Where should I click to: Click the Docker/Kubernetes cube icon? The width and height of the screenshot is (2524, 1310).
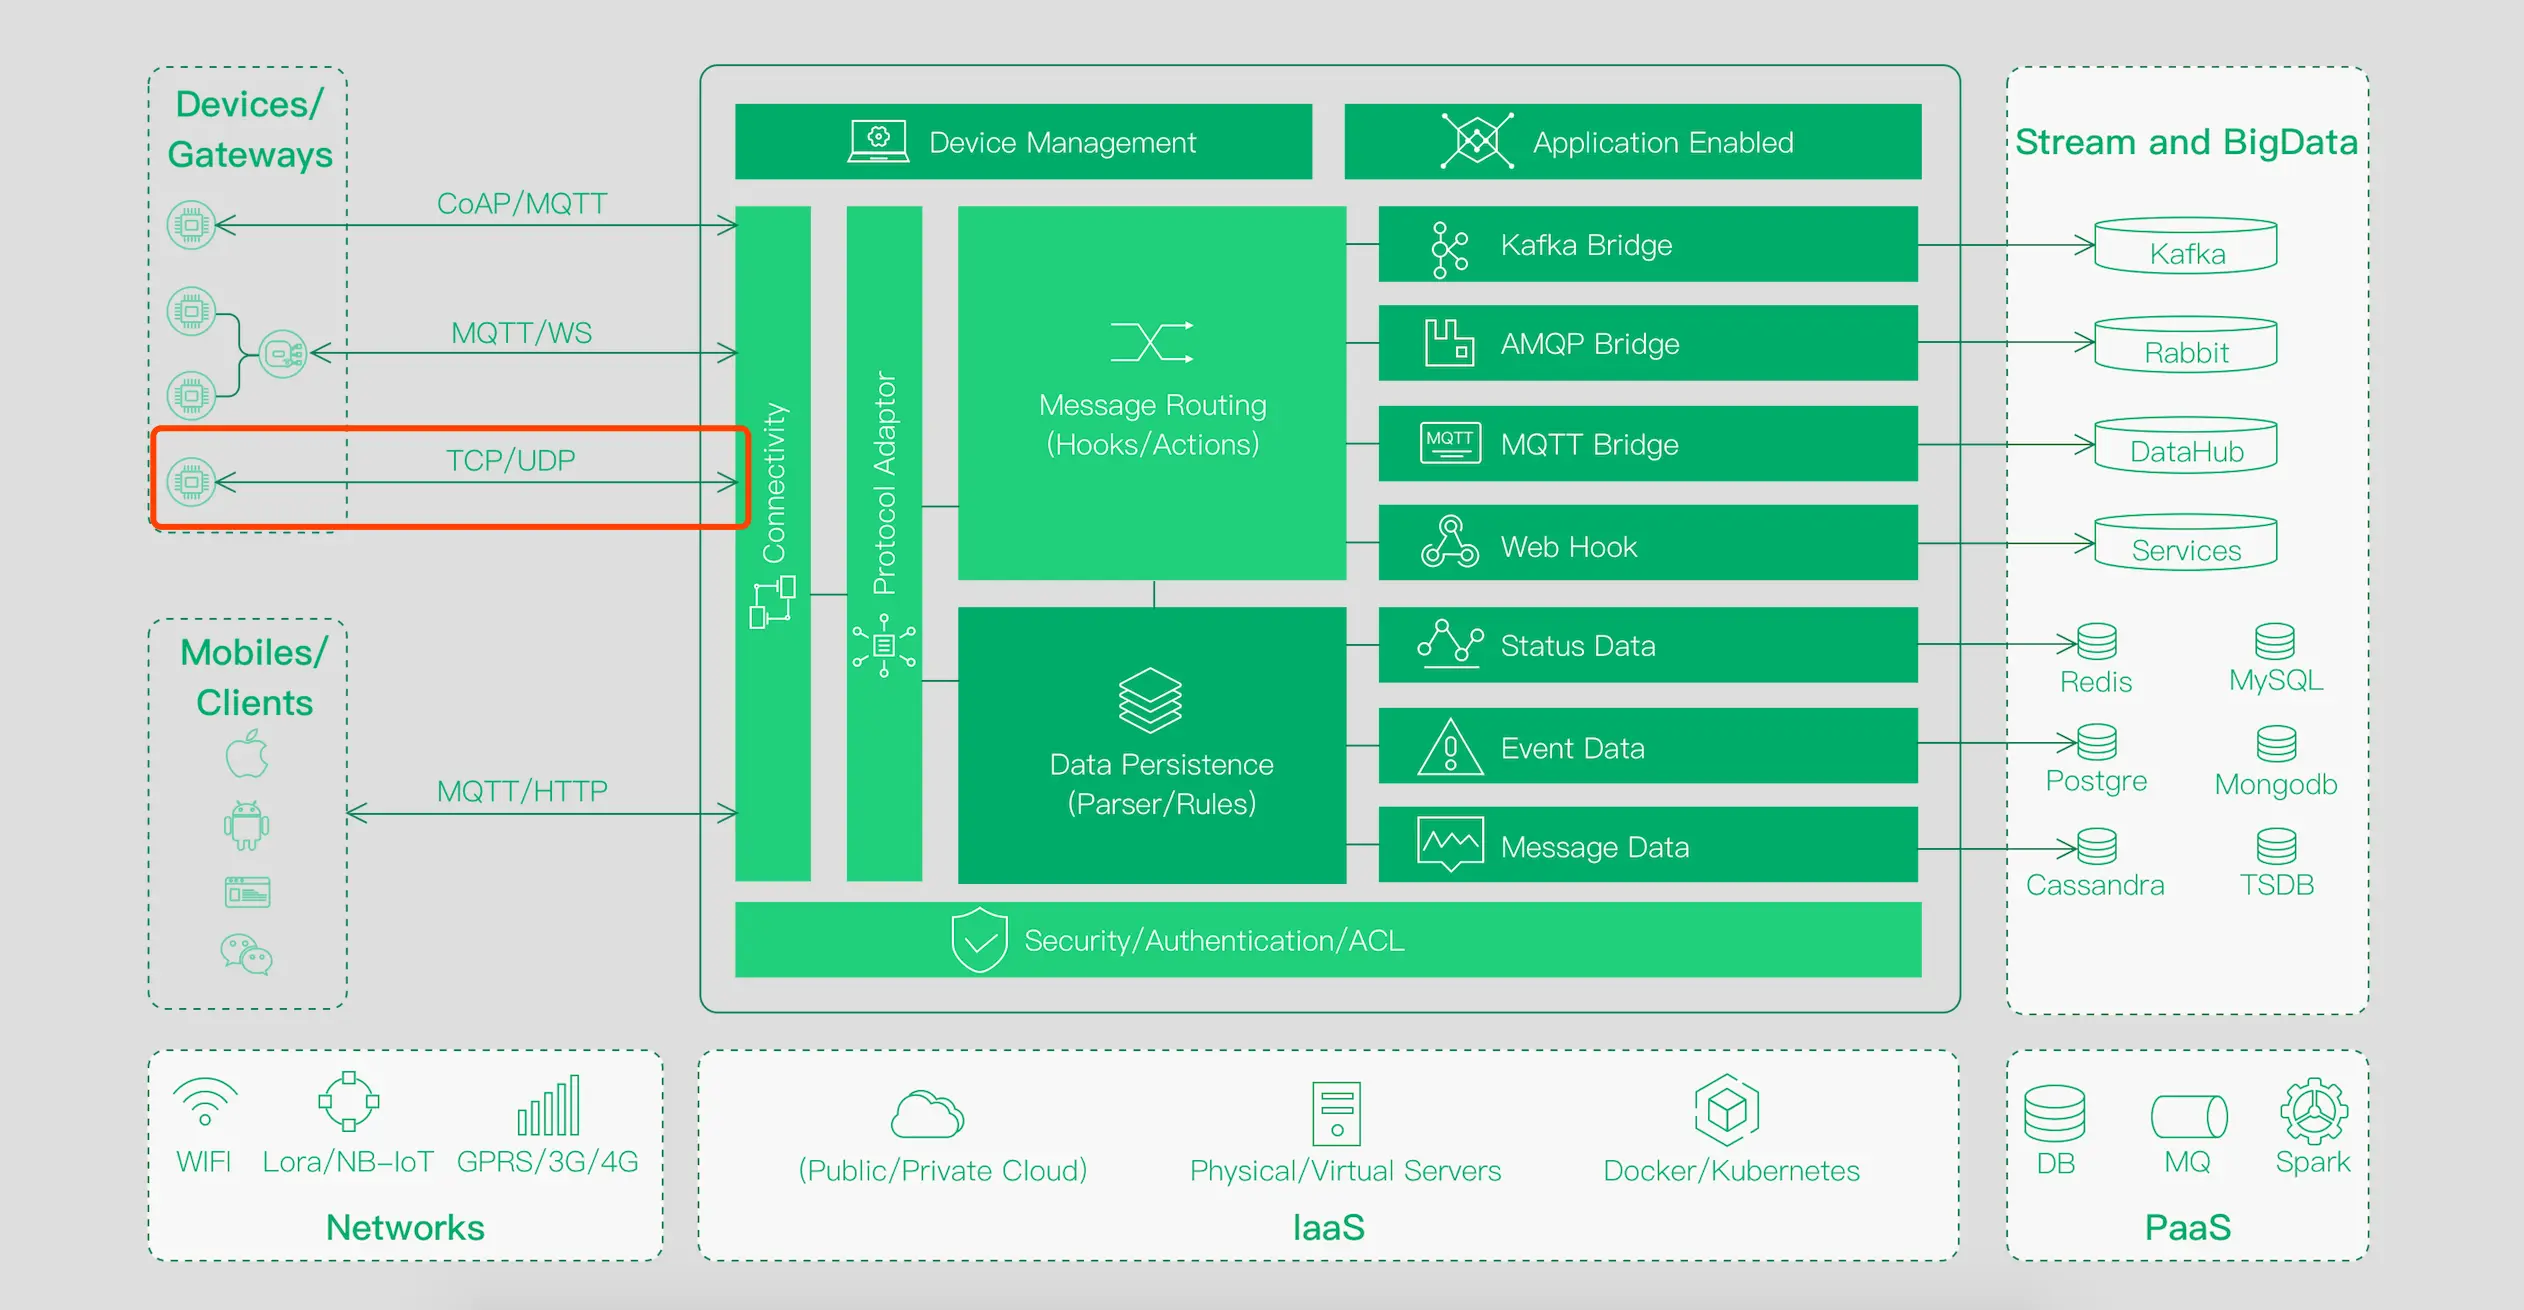(x=1727, y=1110)
